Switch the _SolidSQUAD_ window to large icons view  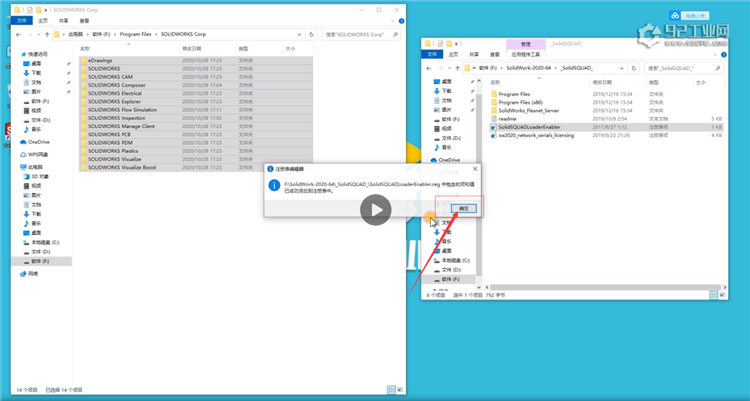[722, 295]
